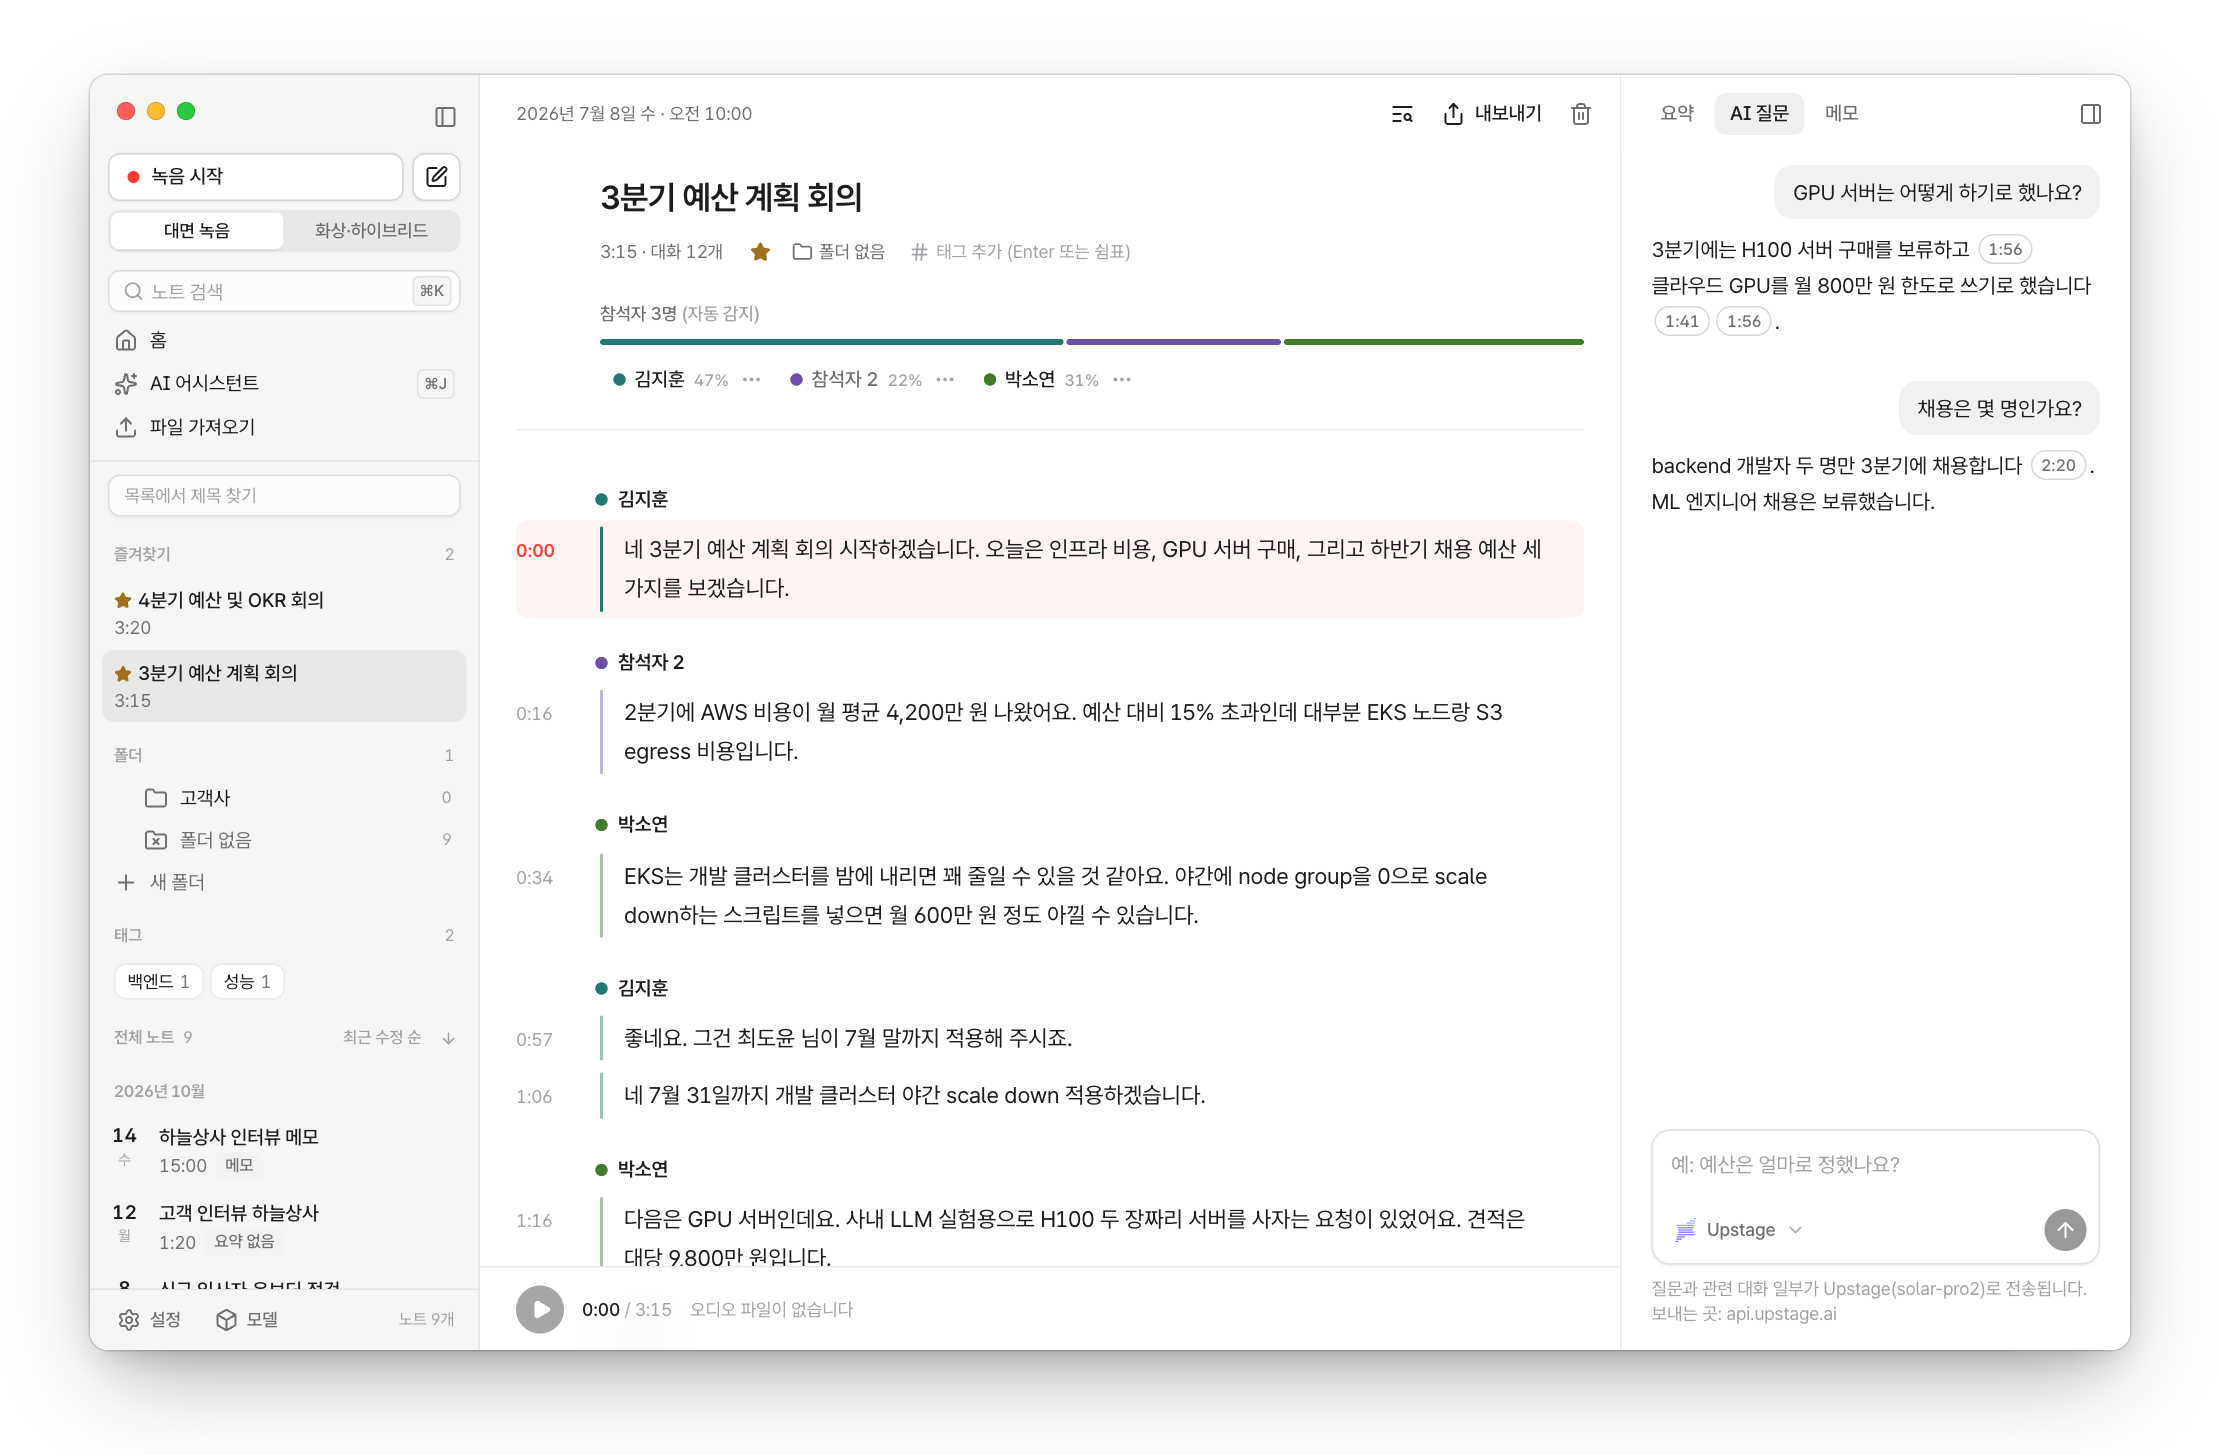Open options menu for 김지훈 speaker

752,380
